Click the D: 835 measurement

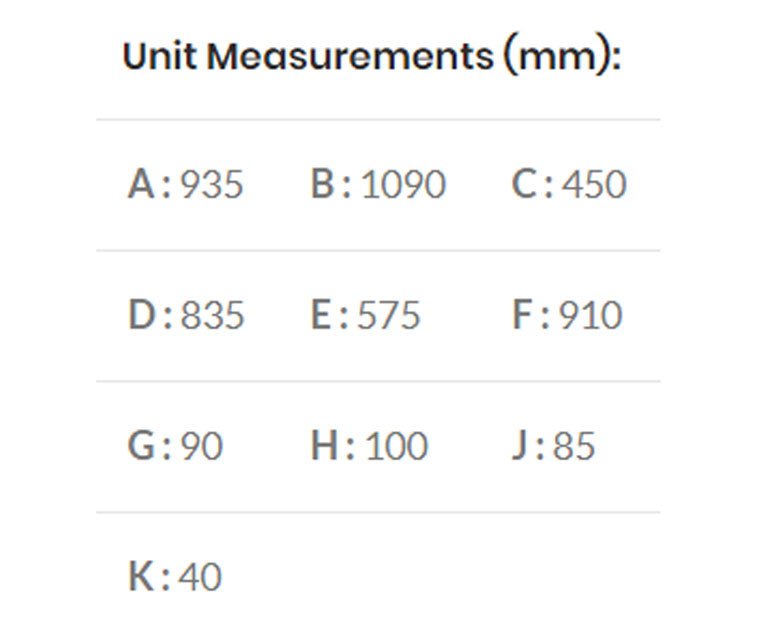tap(186, 316)
